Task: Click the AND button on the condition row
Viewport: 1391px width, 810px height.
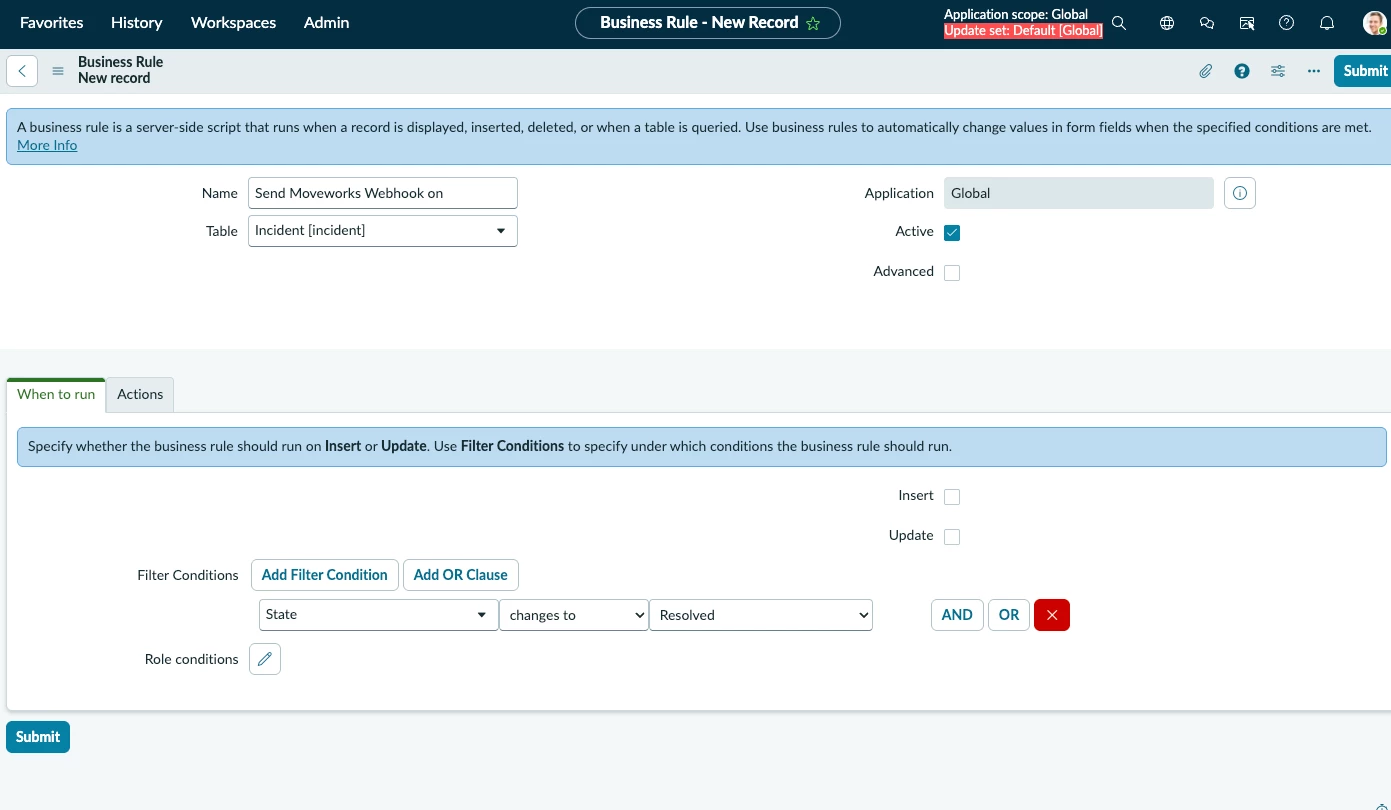Action: [x=957, y=615]
